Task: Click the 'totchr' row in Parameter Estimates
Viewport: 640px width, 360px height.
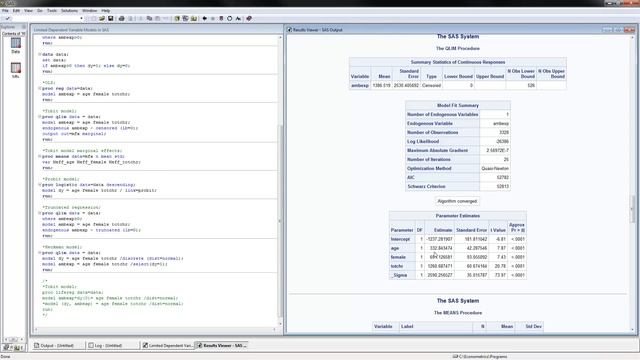Action: point(458,266)
